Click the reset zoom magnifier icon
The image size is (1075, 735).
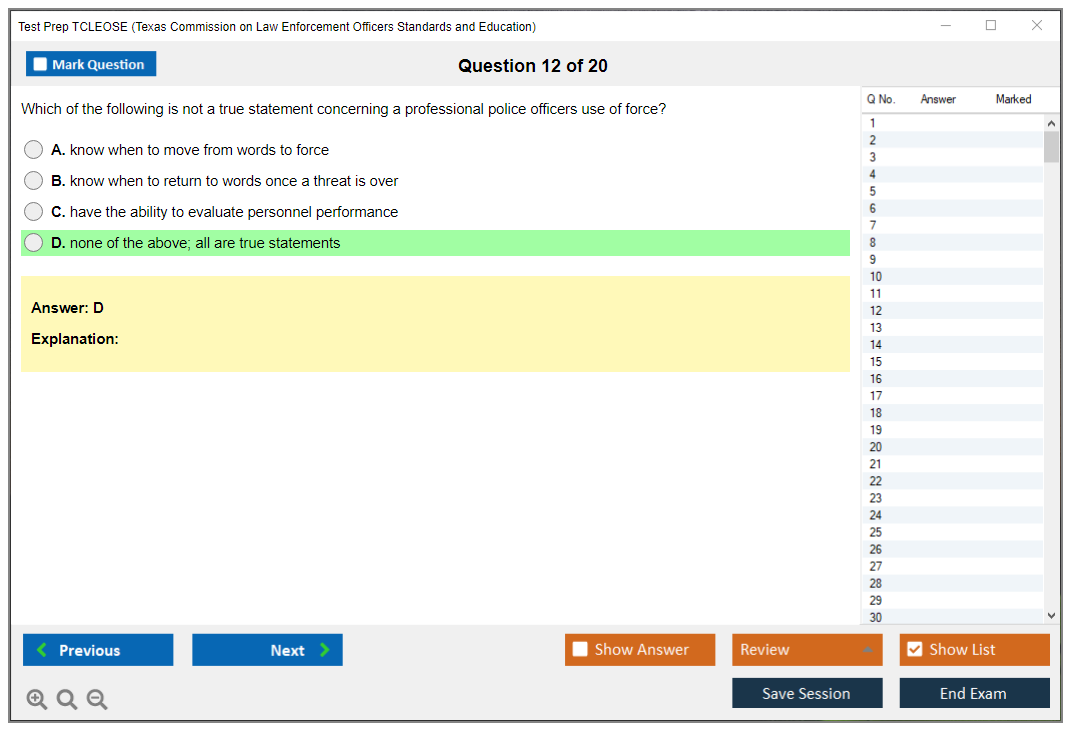67,700
